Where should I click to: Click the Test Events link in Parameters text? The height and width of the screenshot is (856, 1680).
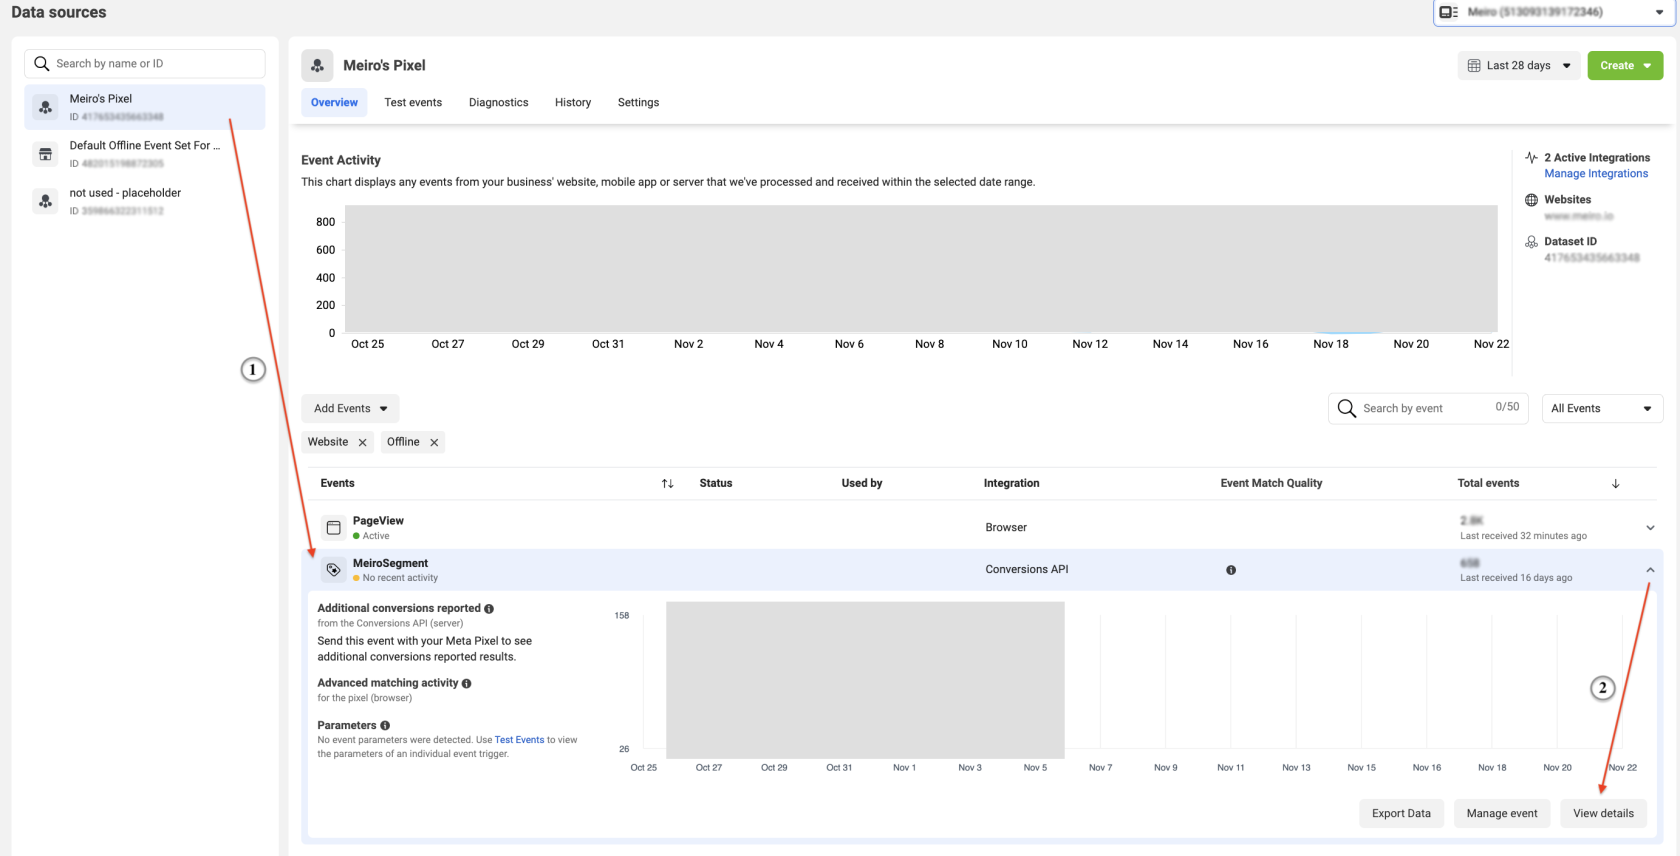[x=519, y=740]
